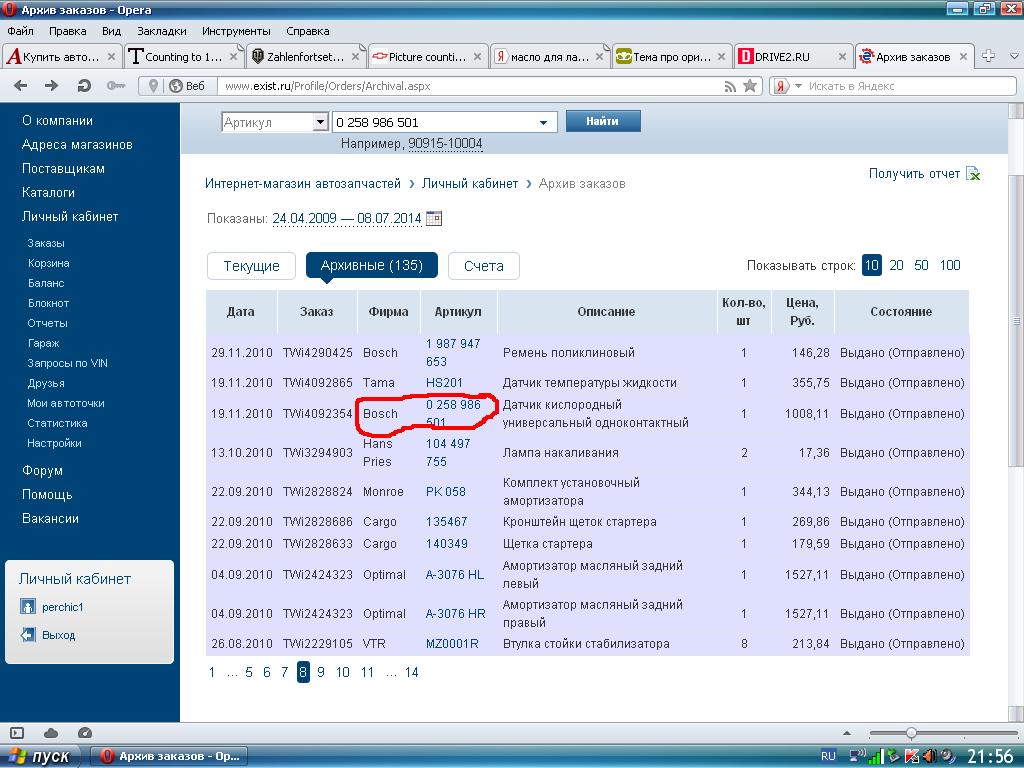
Task: Switch to the Текущие orders tab
Action: click(251, 266)
